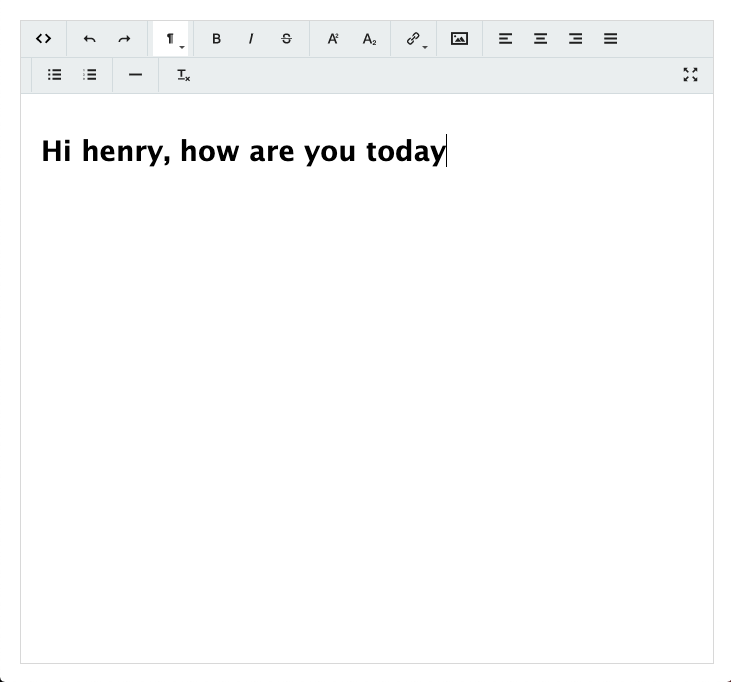Insert an image
Viewport: 731px width, 682px height.
459,39
